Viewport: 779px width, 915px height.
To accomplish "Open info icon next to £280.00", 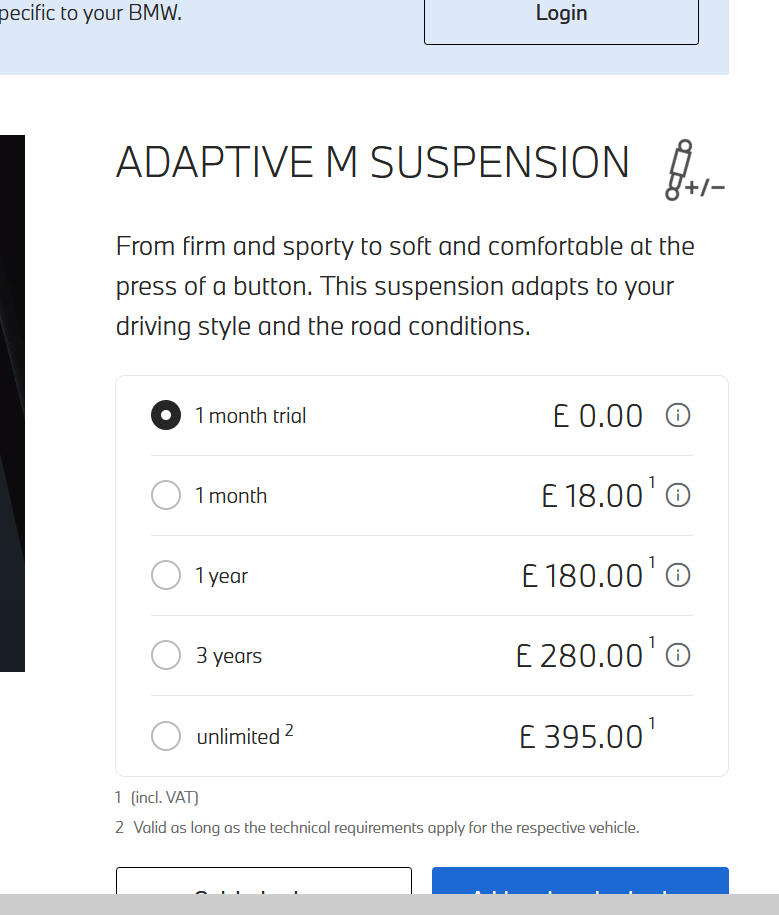I will (678, 655).
